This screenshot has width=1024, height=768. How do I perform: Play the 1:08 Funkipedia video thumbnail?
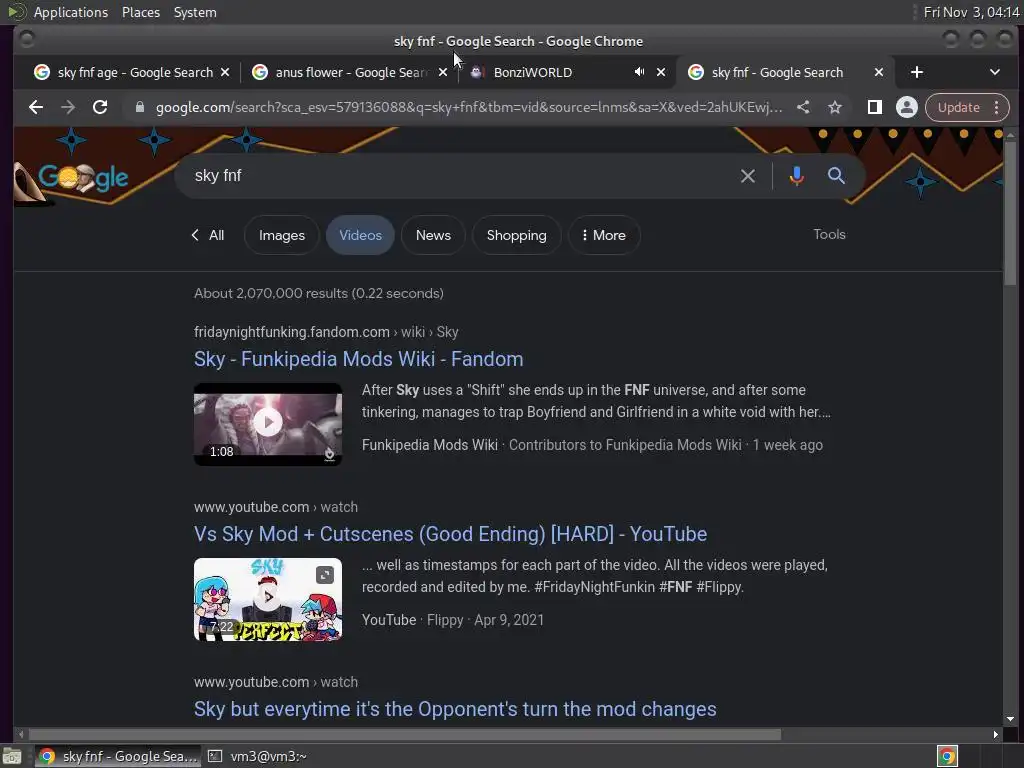click(268, 424)
